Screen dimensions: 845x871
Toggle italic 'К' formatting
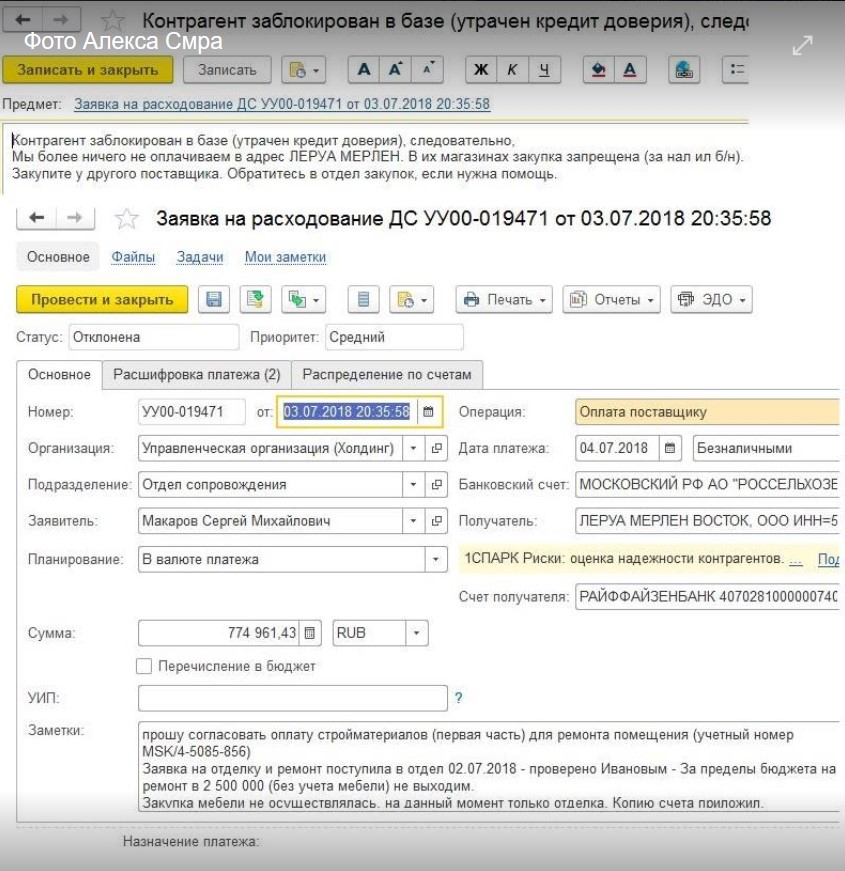point(512,70)
